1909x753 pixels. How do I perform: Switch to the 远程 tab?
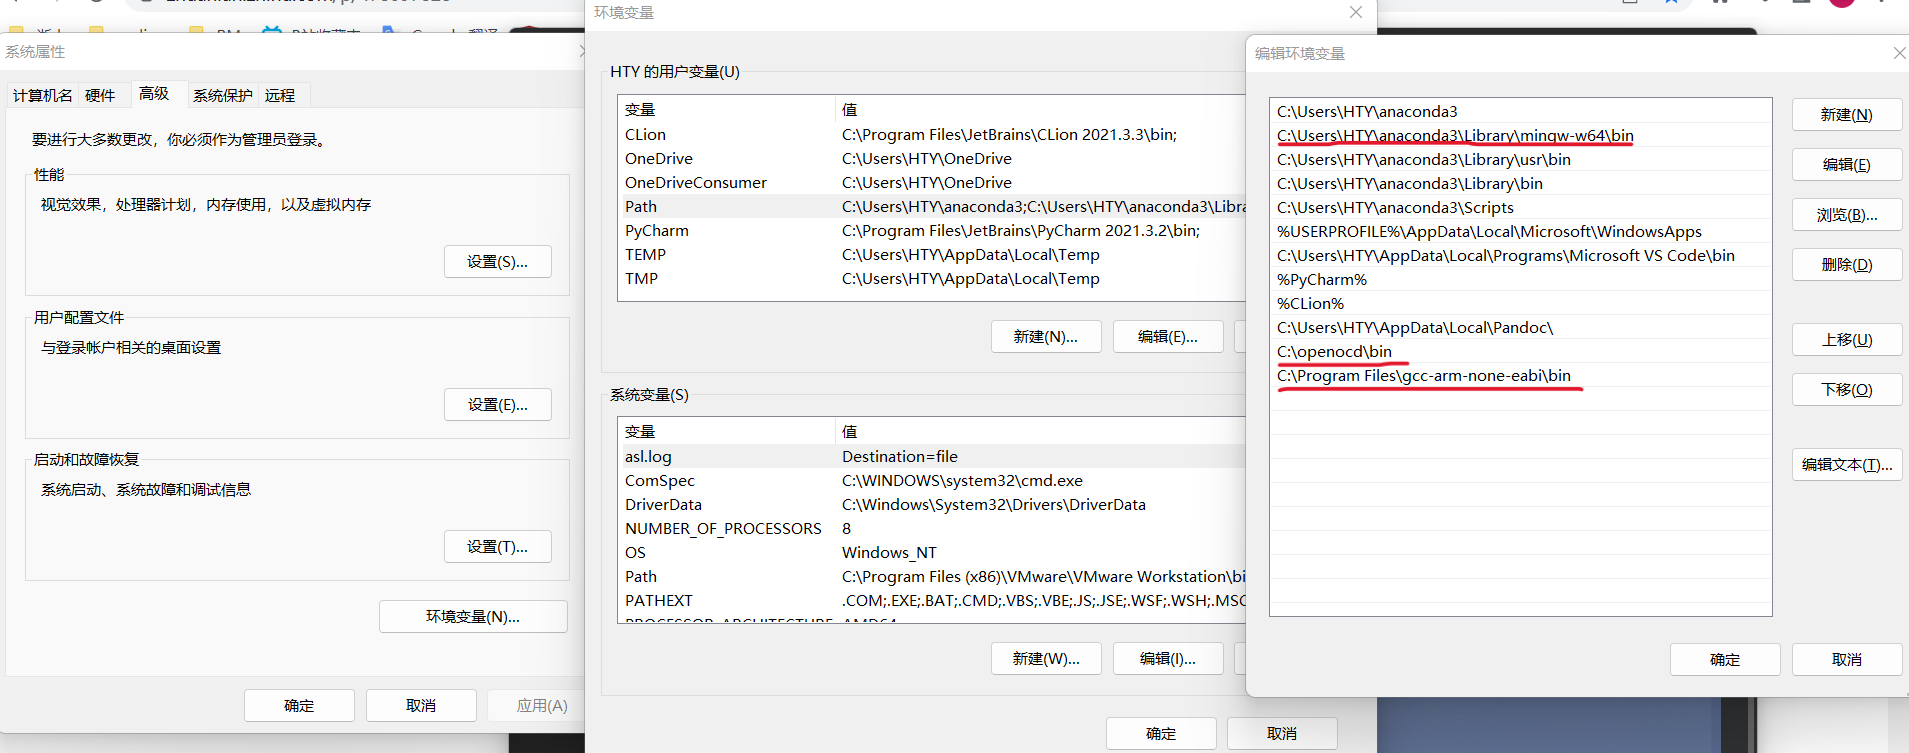point(280,96)
